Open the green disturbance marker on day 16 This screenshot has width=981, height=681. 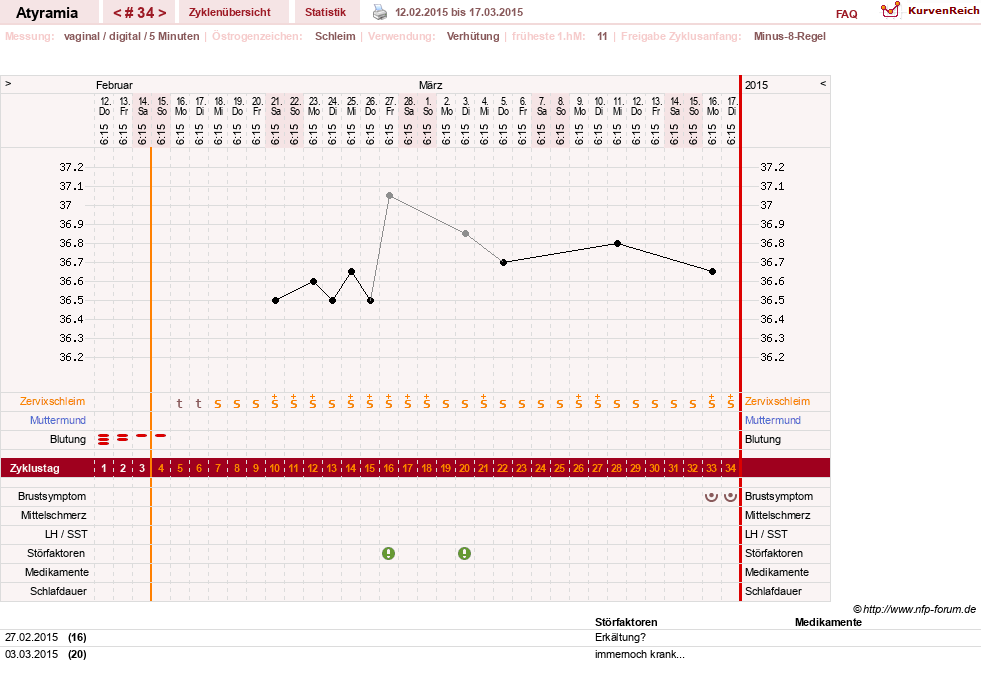(x=389, y=553)
